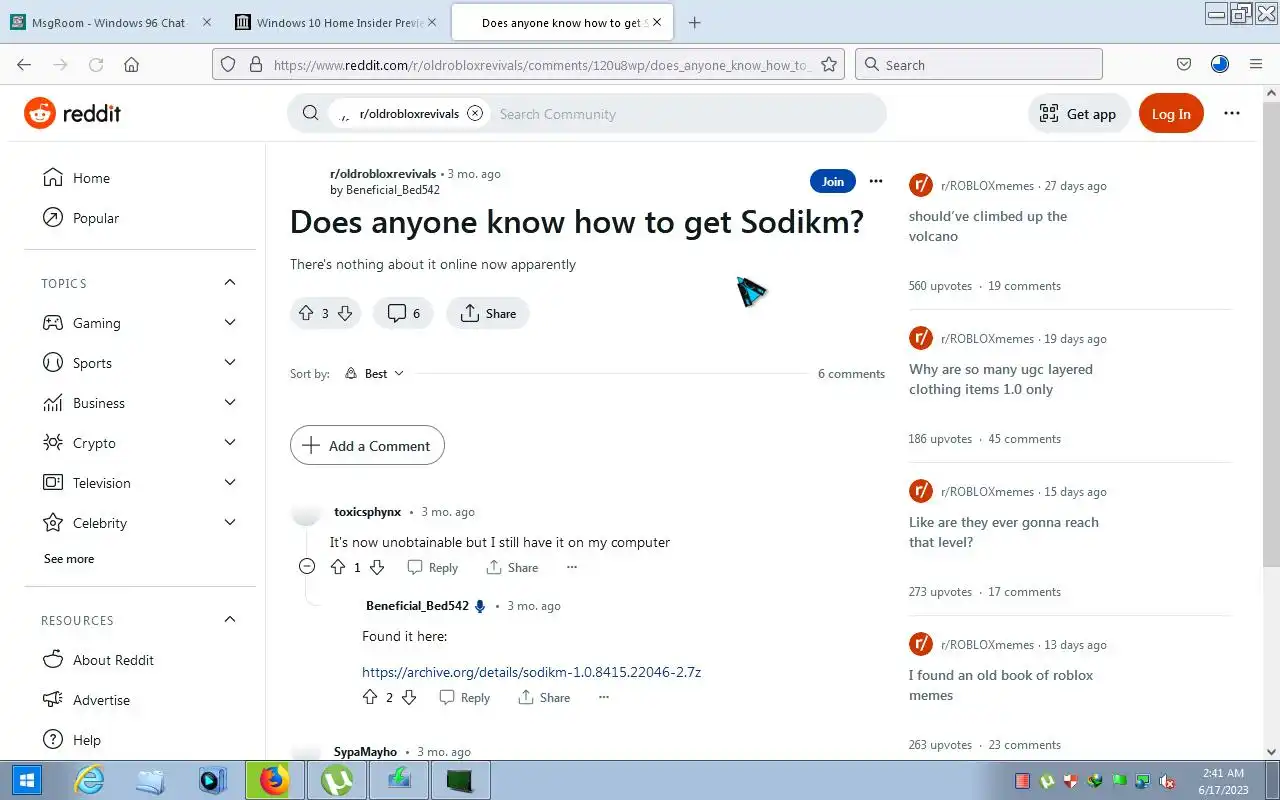Open Internet Explorer from taskbar
1280x800 pixels.
point(90,780)
